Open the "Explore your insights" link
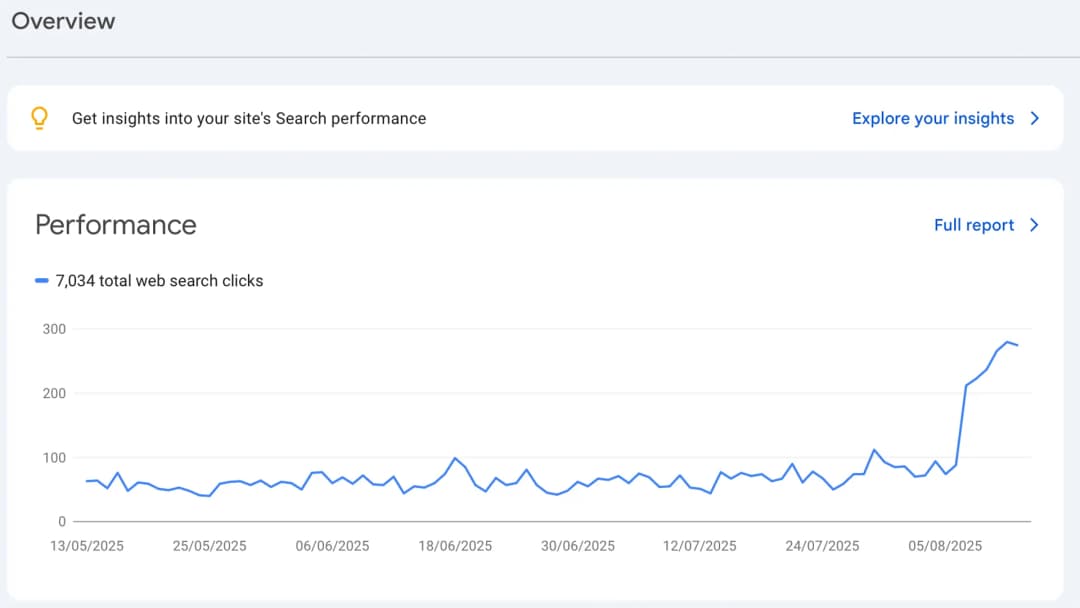 (x=932, y=118)
